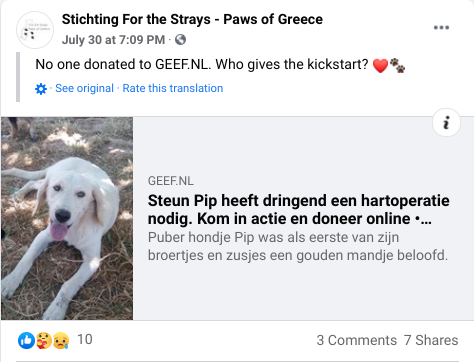Screen dimensions: 474x362
Task: Open Stichting For the Strays page name
Action: [192, 19]
